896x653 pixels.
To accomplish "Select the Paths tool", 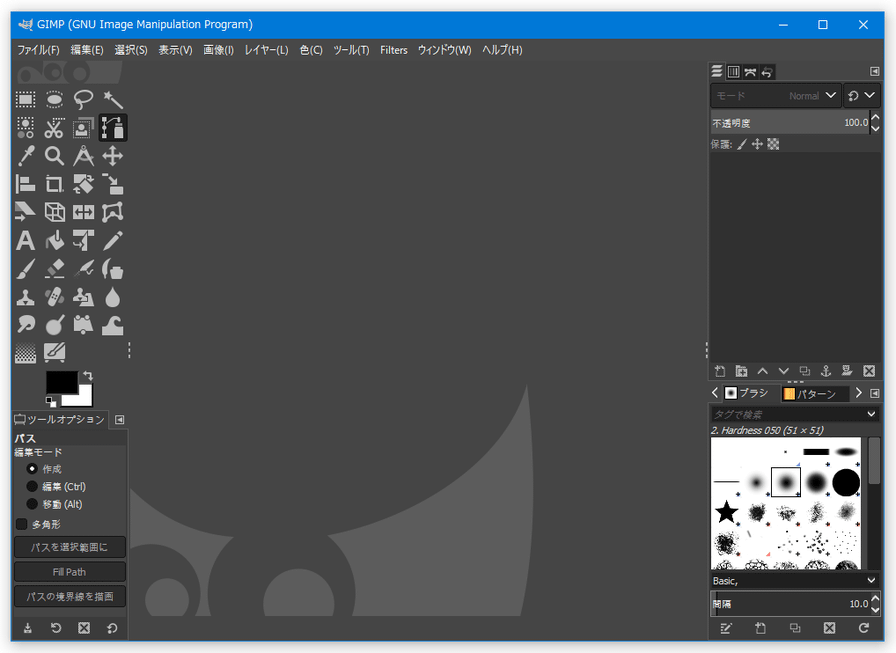I will point(113,128).
